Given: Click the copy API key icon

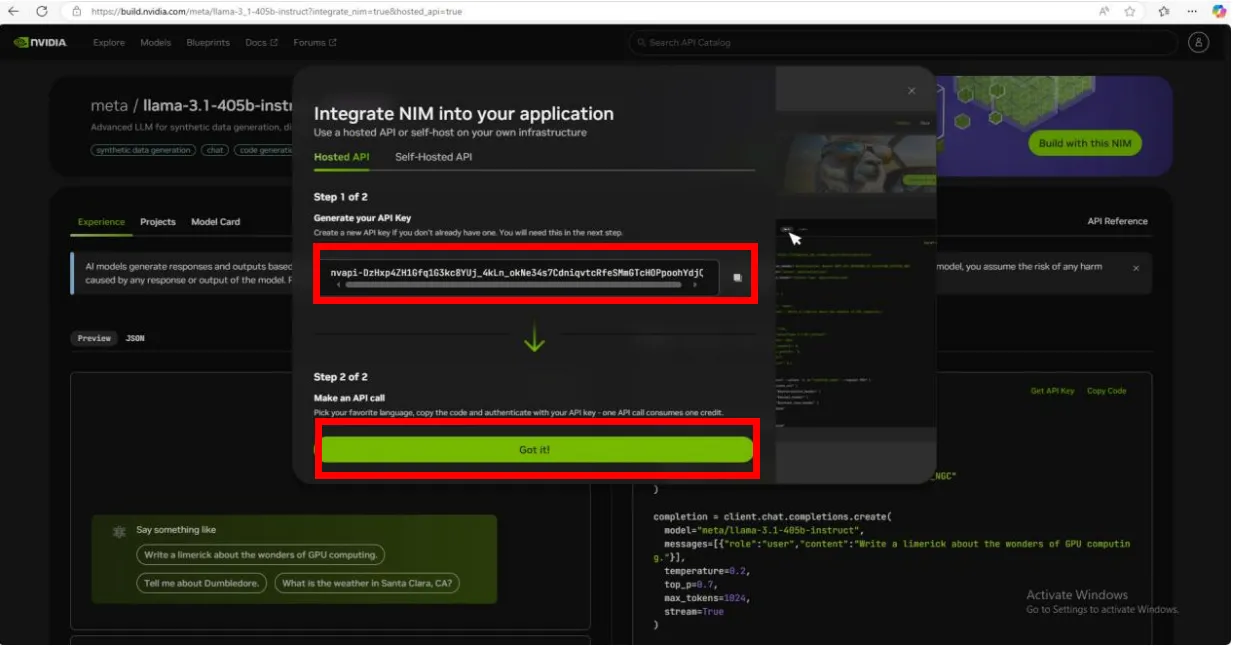Looking at the screenshot, I should 737,278.
